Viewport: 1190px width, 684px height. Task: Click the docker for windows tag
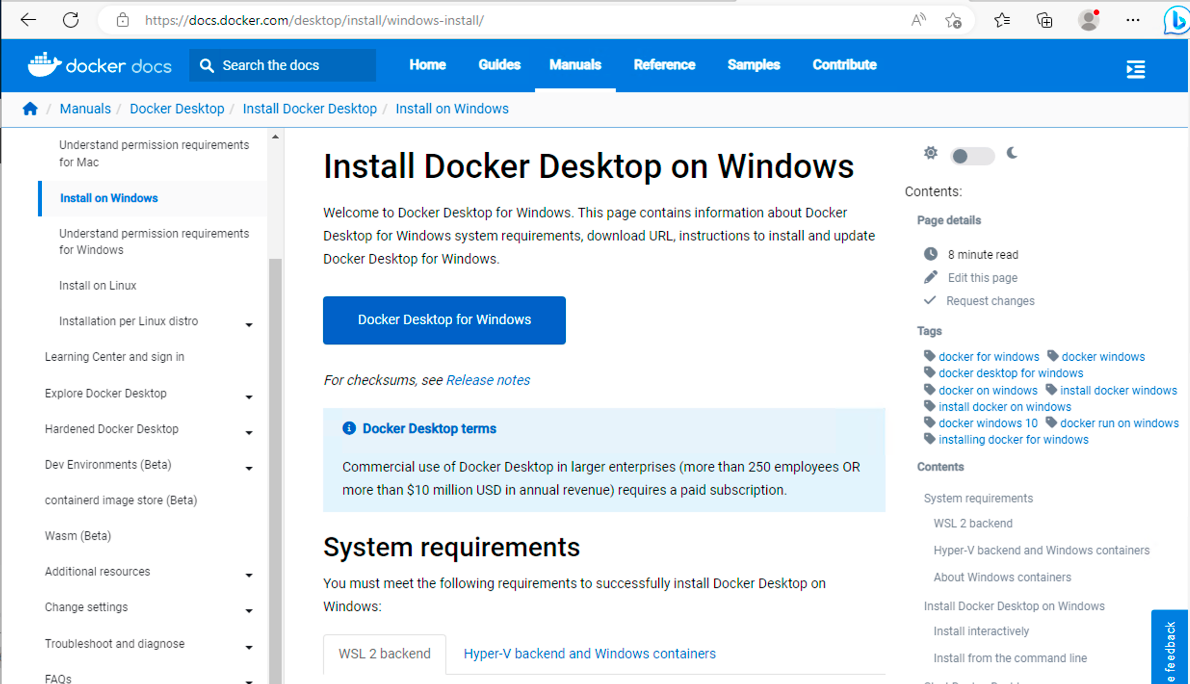pyautogui.click(x=989, y=357)
